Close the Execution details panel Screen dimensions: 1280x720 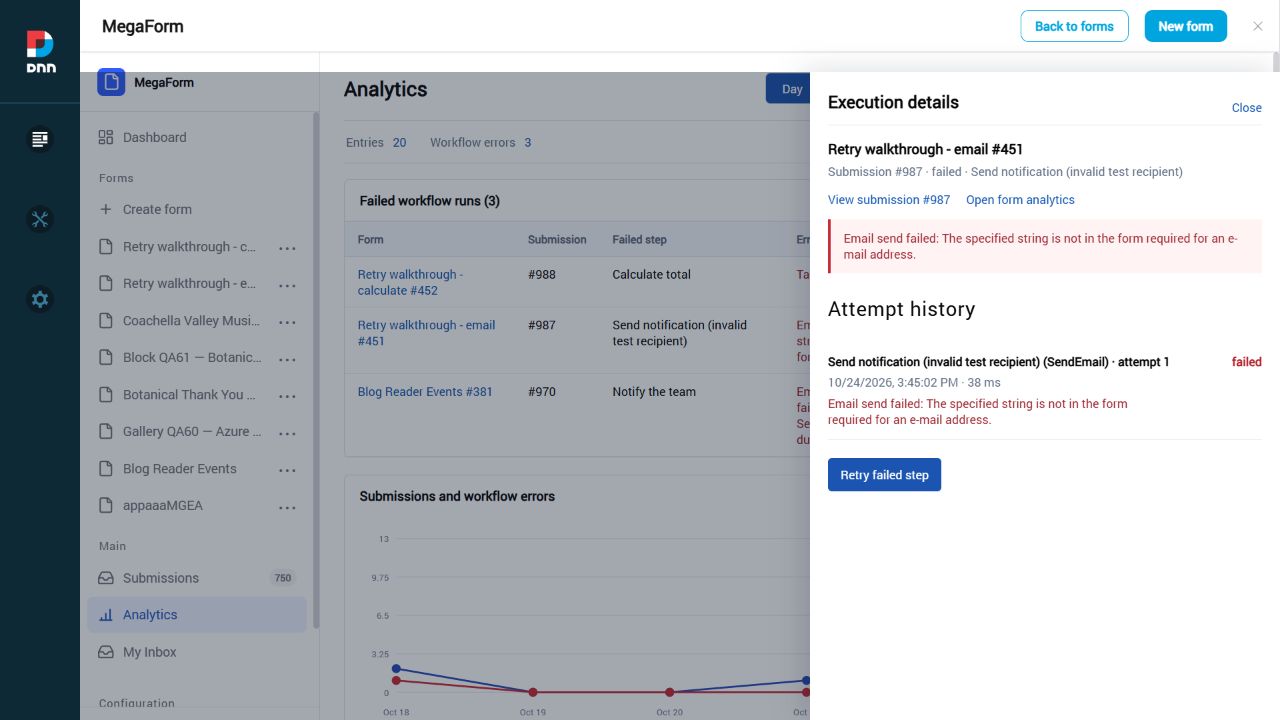1246,108
